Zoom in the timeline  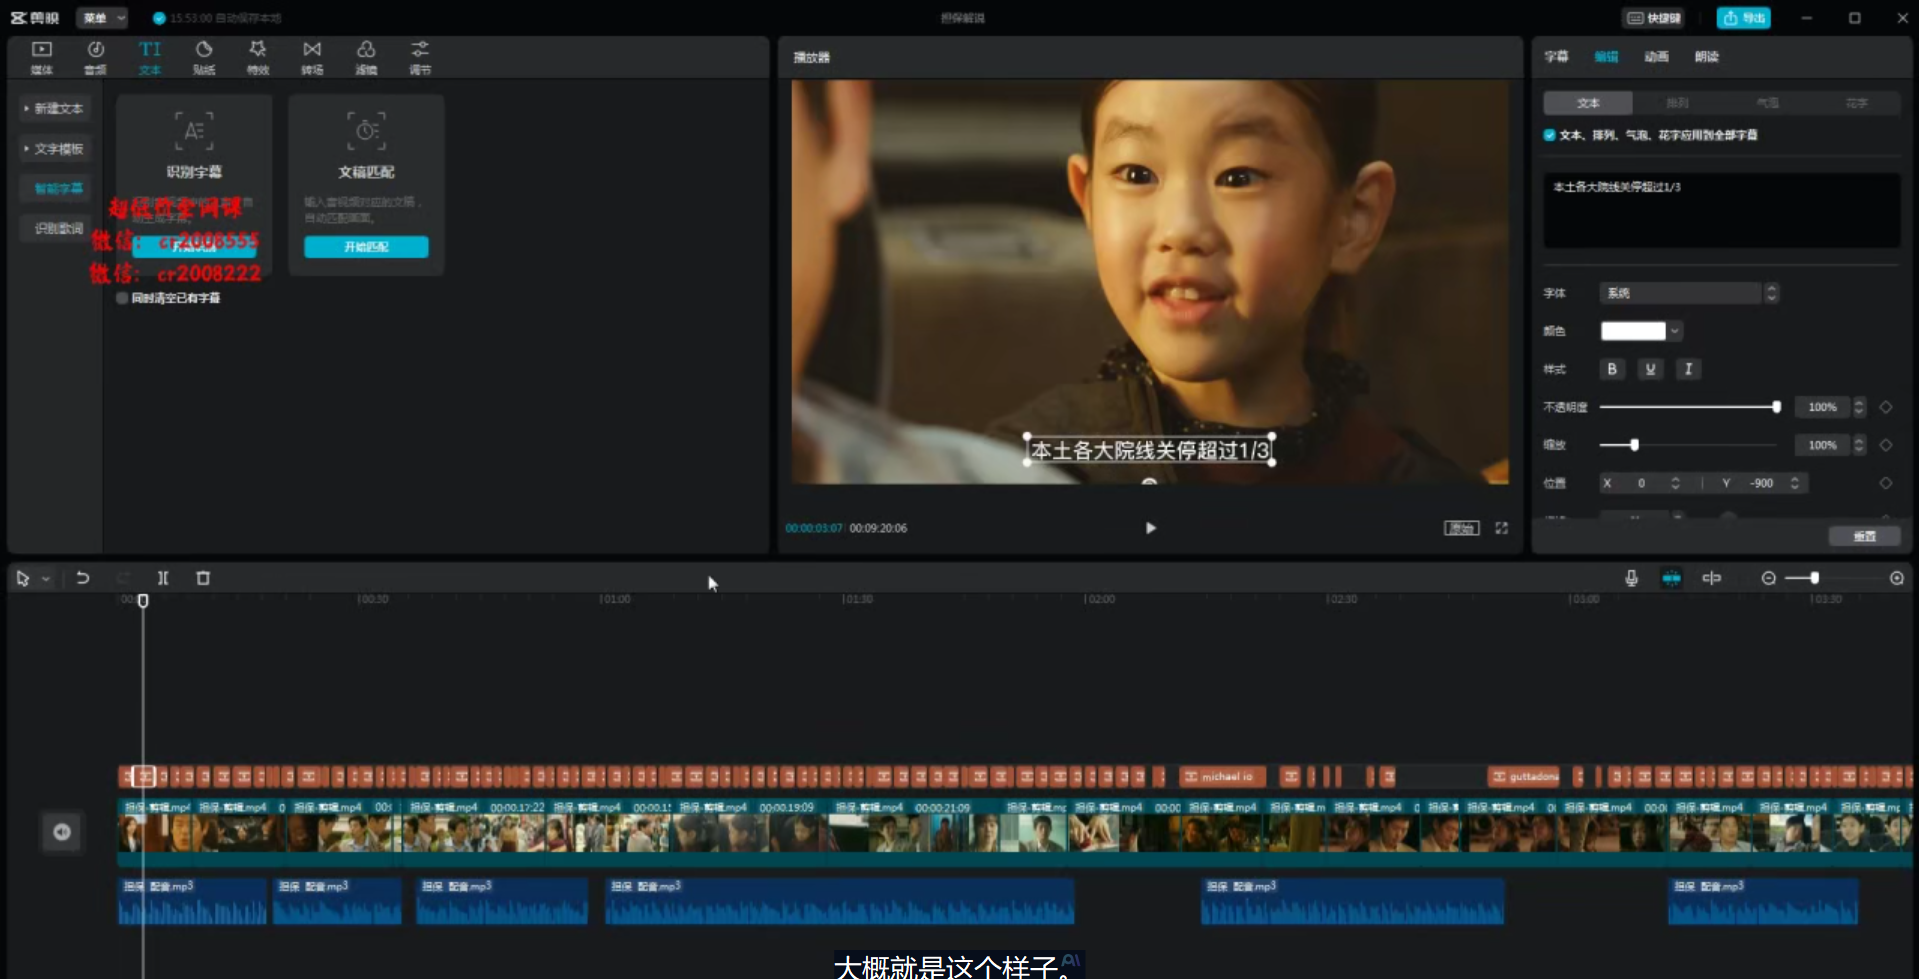click(1896, 578)
